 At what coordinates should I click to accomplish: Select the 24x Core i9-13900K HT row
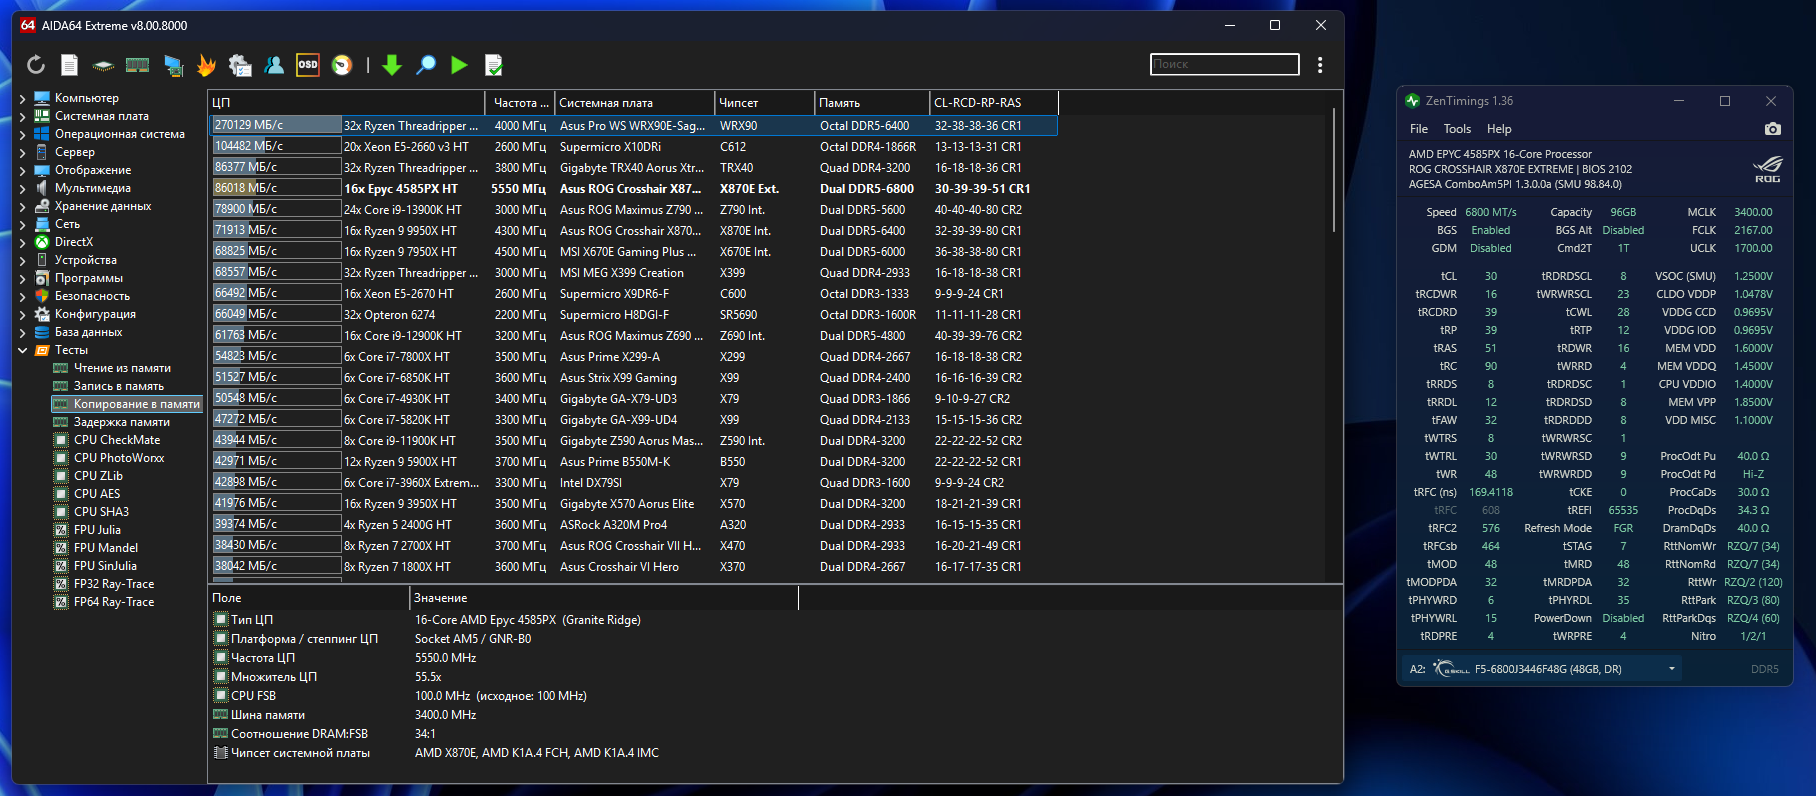[x=633, y=209]
